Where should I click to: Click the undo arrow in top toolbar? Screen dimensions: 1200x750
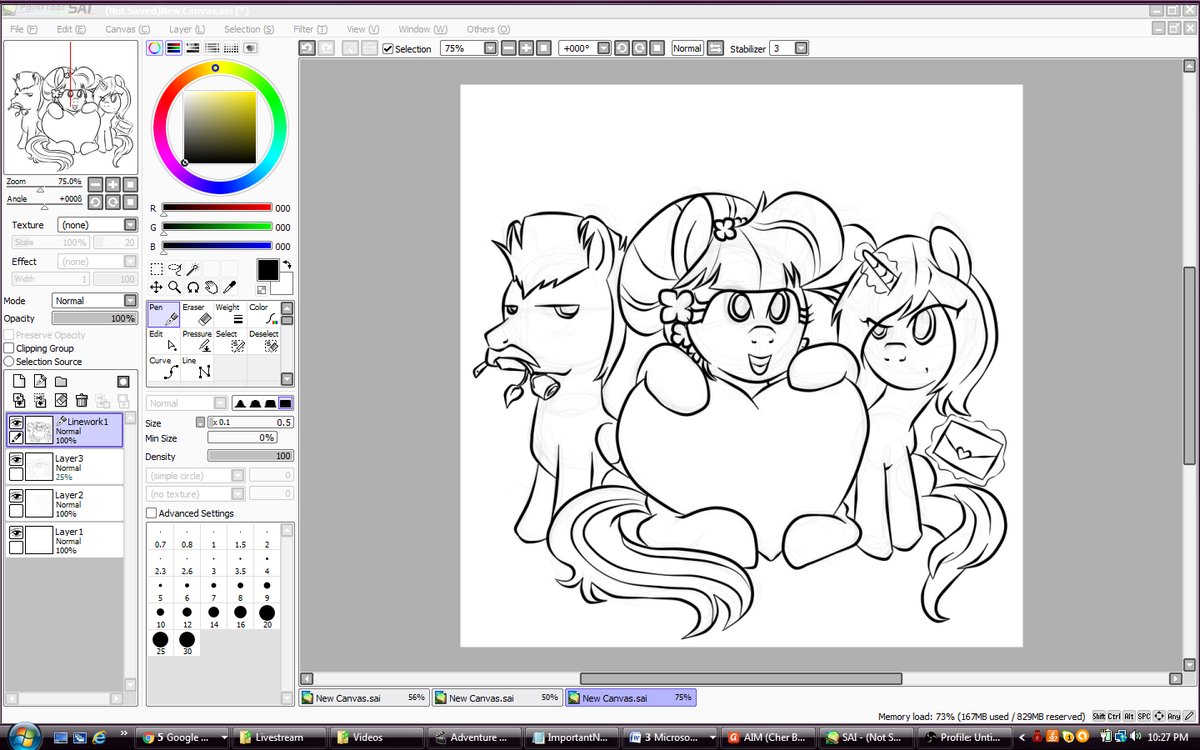tap(307, 48)
